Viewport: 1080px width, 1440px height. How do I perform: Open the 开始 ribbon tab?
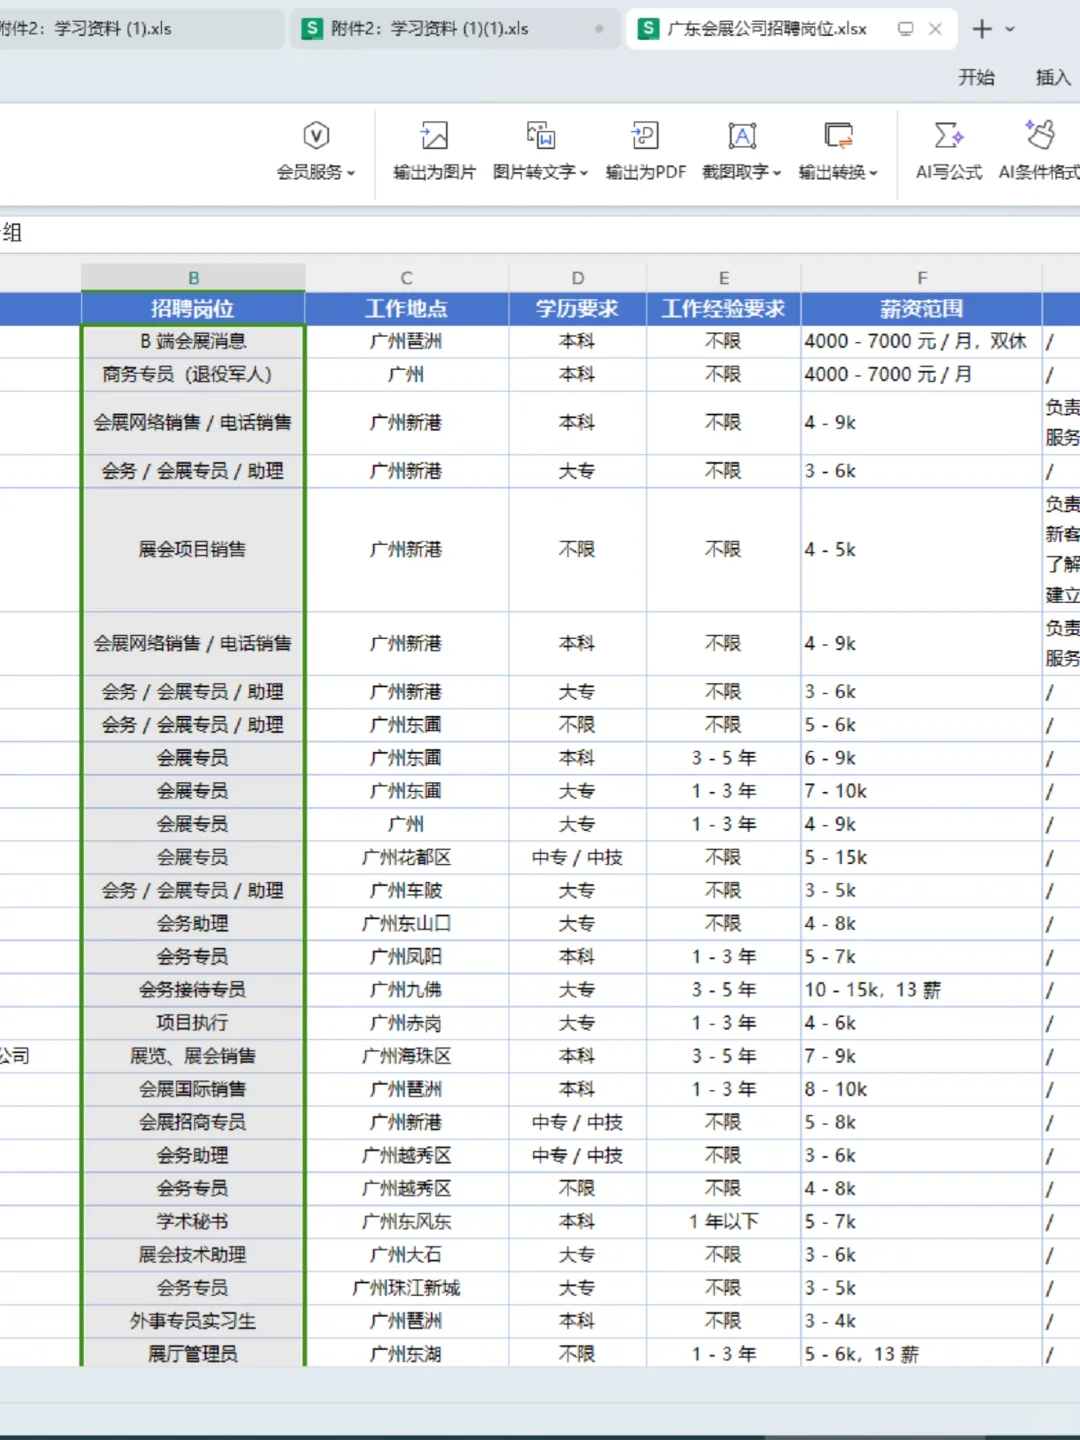(x=976, y=77)
